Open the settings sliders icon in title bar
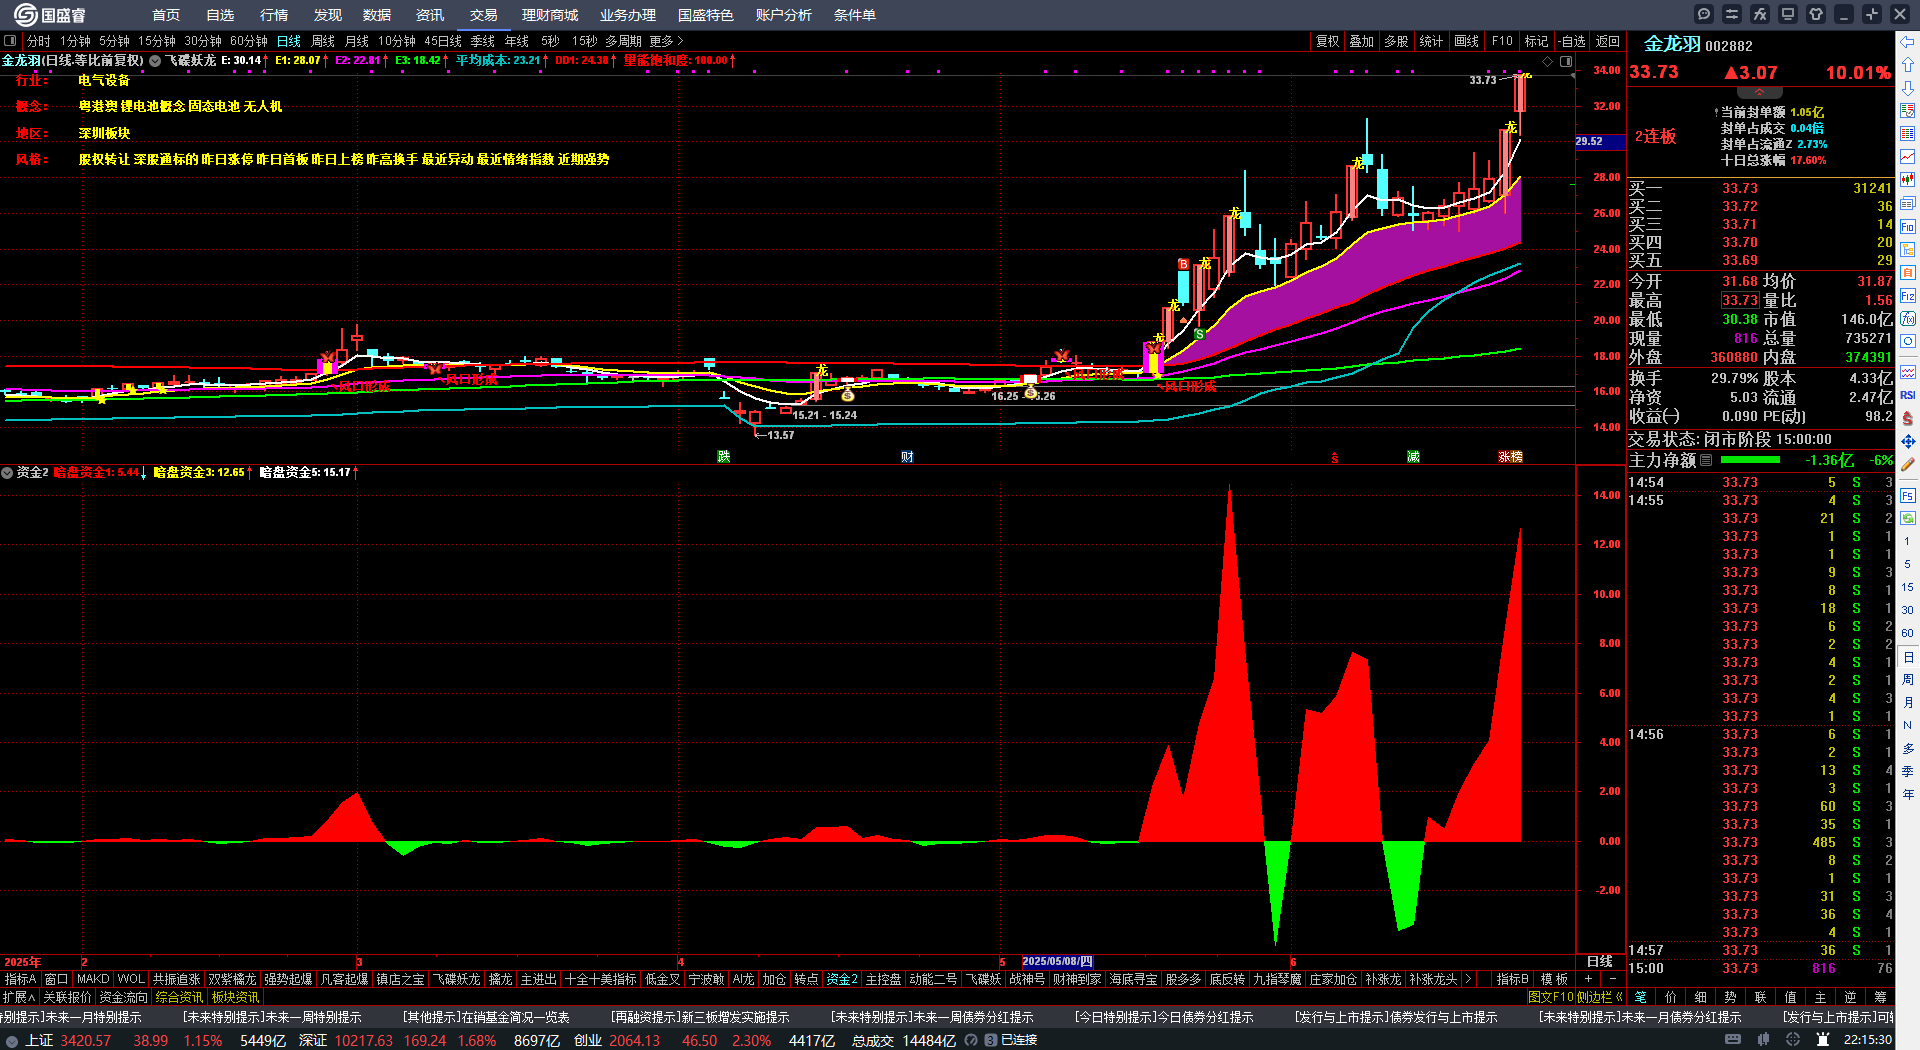This screenshot has height=1050, width=1920. (x=1732, y=14)
